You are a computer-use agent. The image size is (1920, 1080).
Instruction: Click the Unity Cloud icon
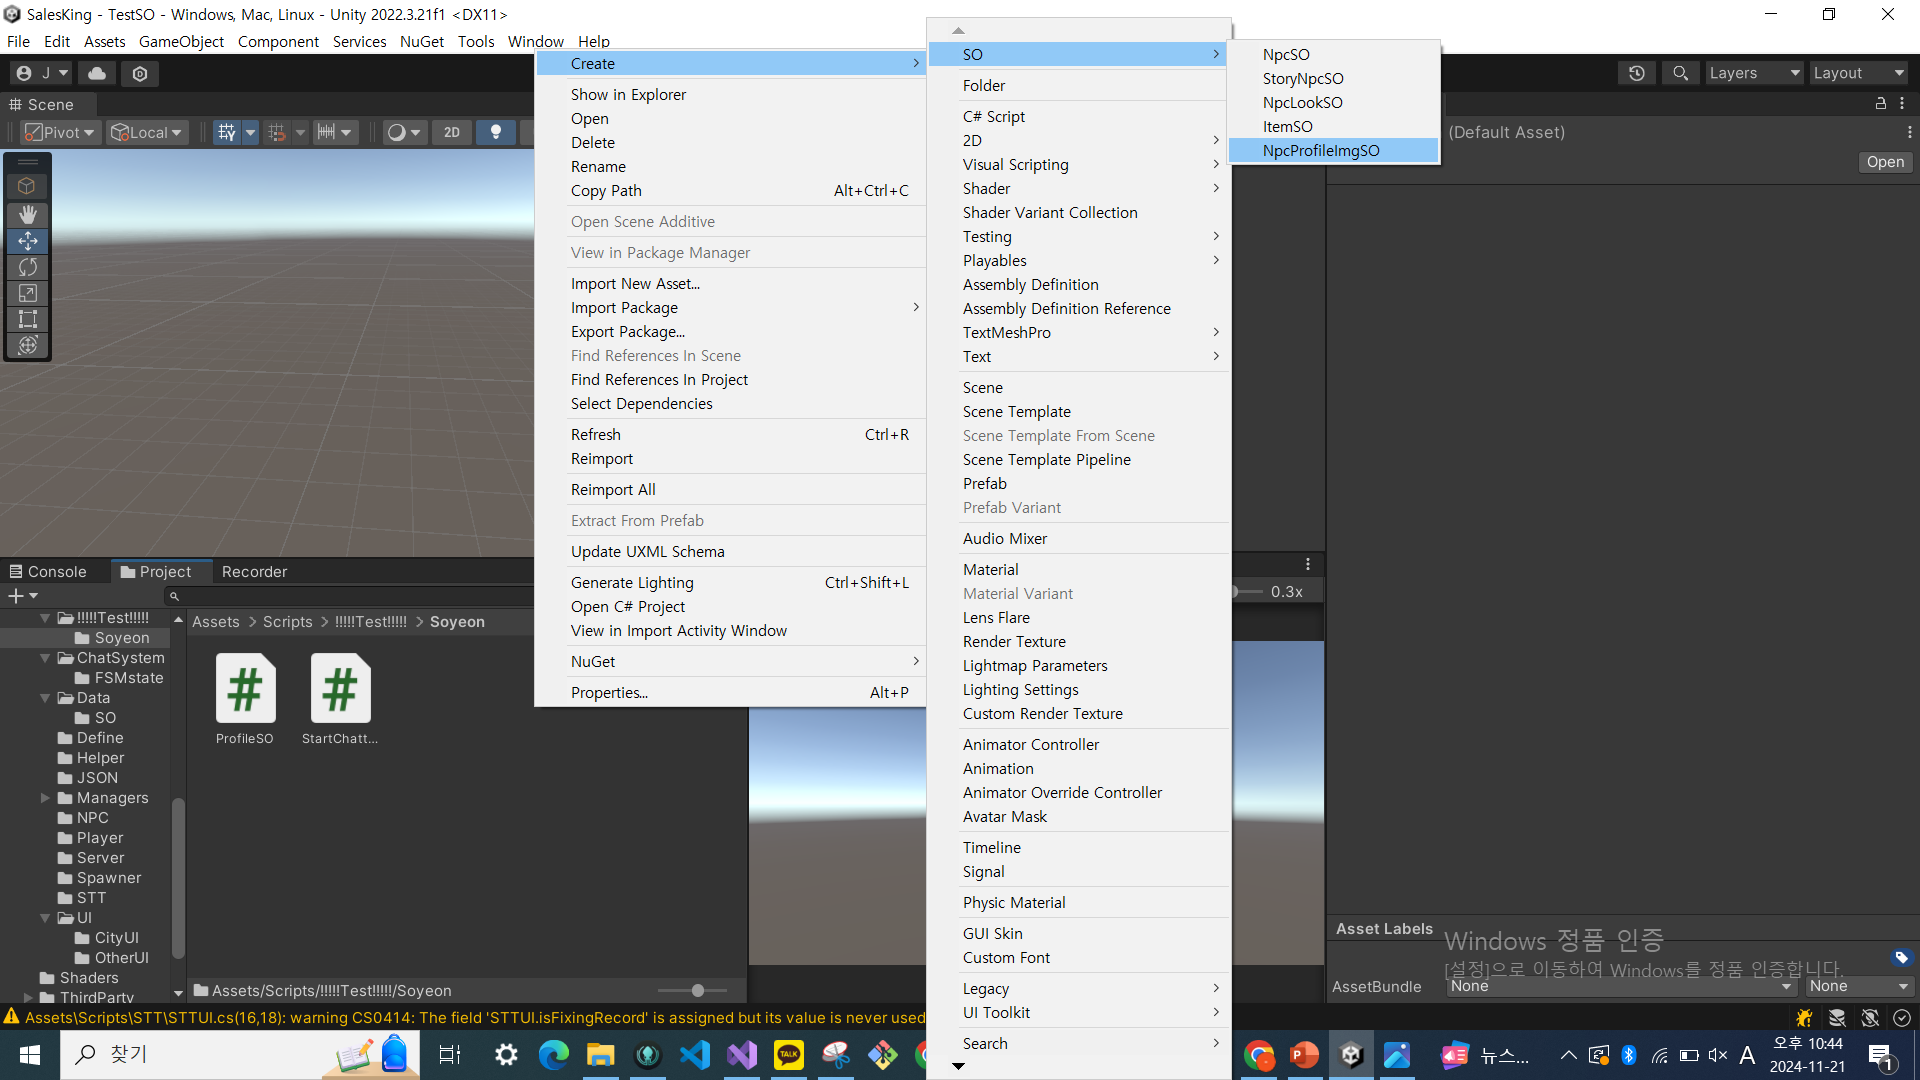click(x=97, y=73)
